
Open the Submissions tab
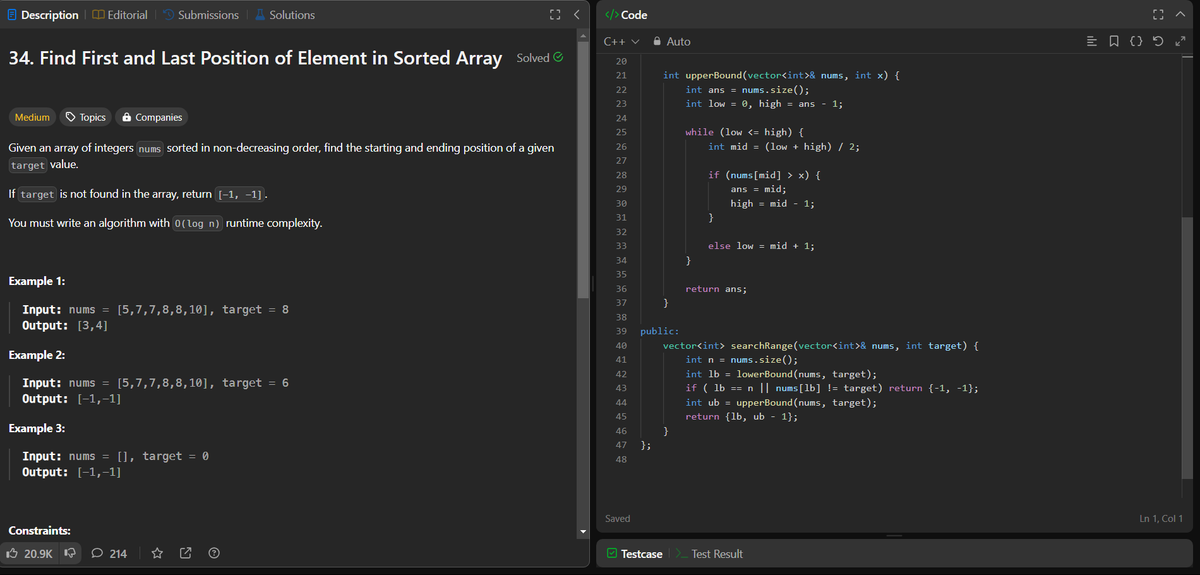(200, 15)
